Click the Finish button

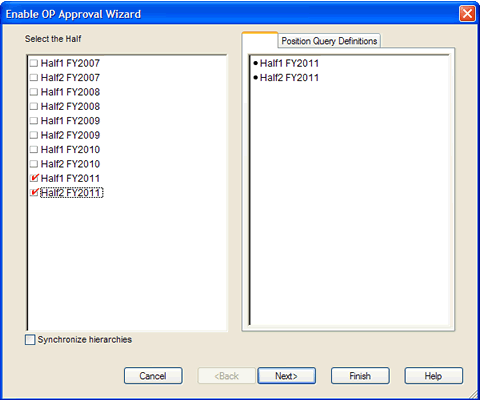click(x=360, y=376)
